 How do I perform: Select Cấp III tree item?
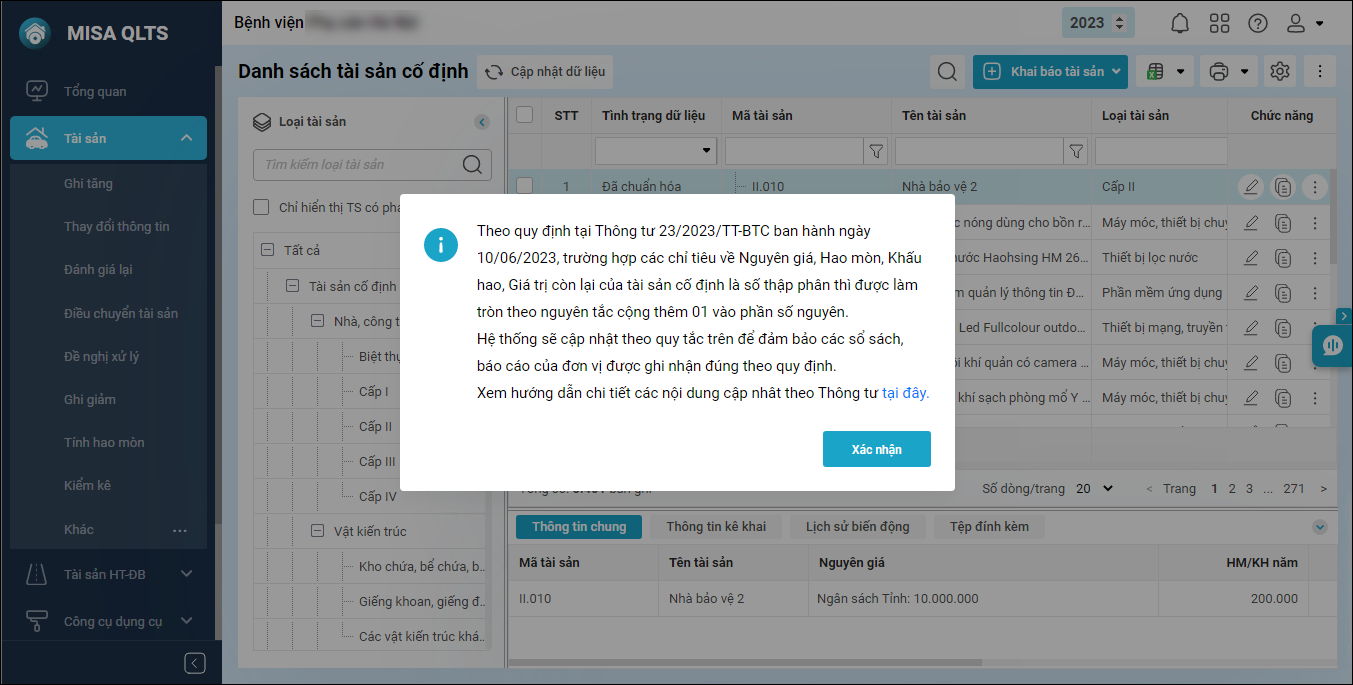pos(377,461)
